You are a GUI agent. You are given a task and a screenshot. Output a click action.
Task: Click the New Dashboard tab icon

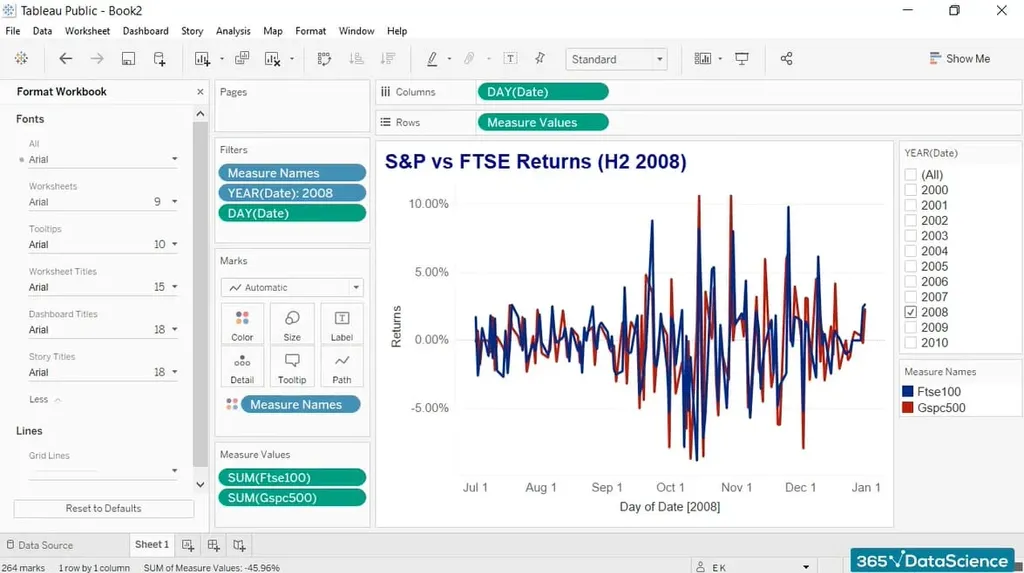214,545
